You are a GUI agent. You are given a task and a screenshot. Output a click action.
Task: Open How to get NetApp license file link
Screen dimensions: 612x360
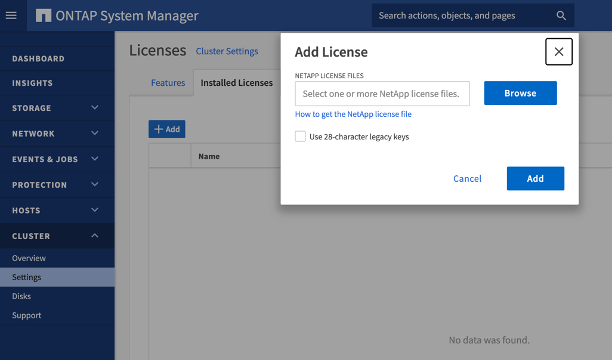coord(353,114)
